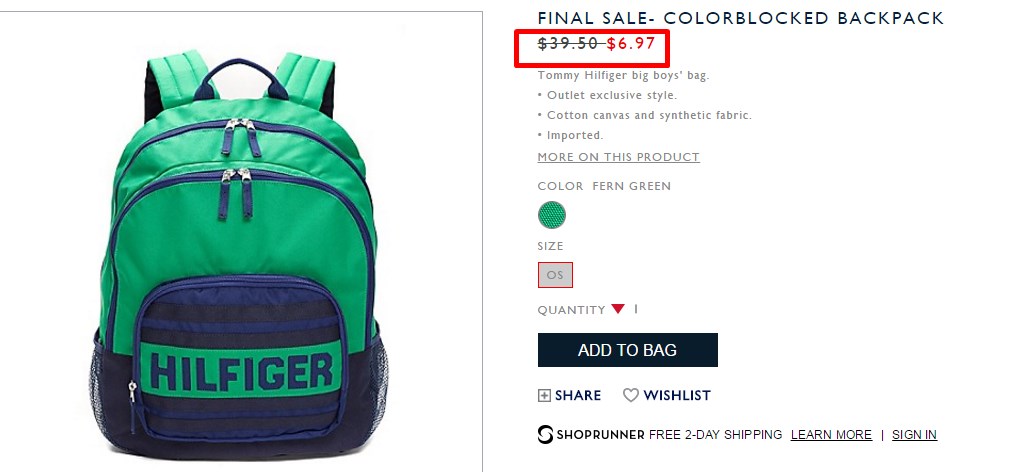Click the crossed-out $39.50 original price

coord(568,44)
